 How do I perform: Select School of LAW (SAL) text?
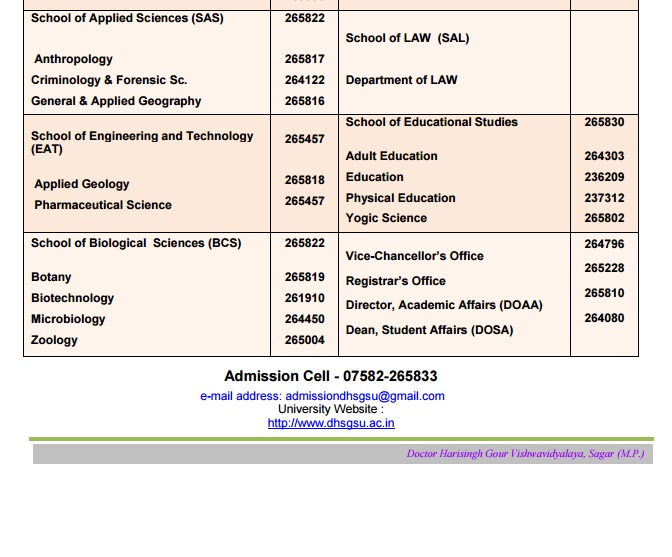[x=407, y=38]
